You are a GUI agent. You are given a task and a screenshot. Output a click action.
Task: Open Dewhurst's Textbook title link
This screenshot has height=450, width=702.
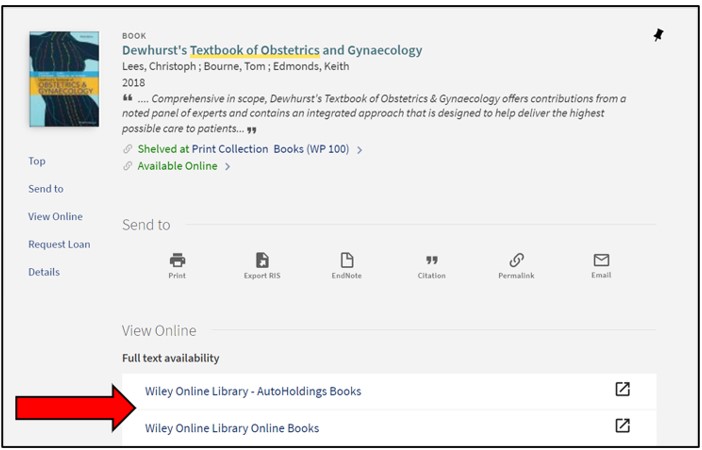point(272,50)
